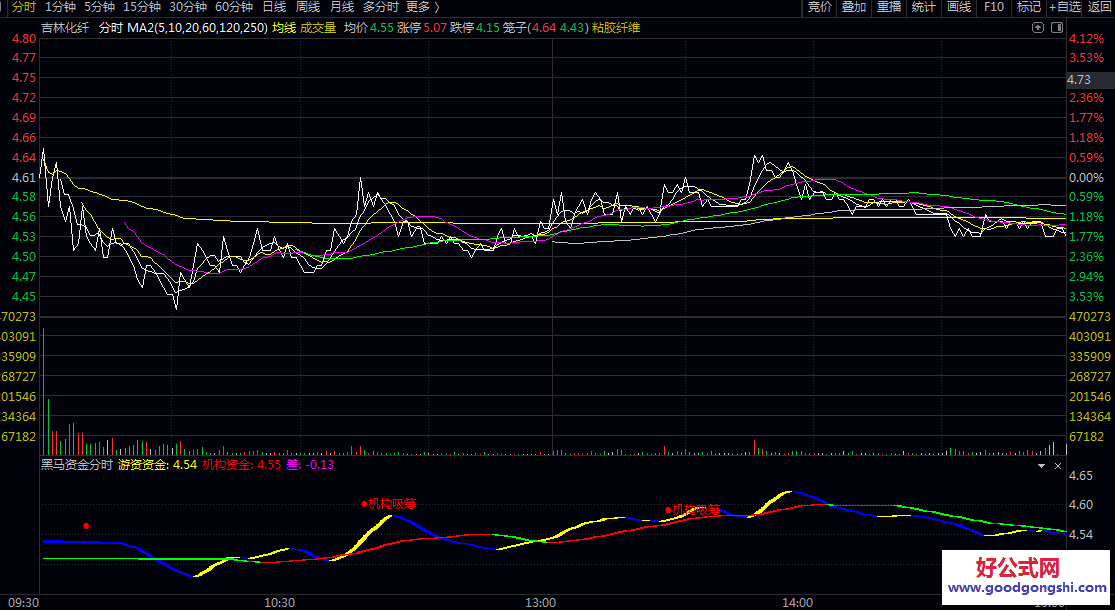The height and width of the screenshot is (610, 1115).
Task: Switch to the 周线 weekly chart tab
Action: [307, 8]
